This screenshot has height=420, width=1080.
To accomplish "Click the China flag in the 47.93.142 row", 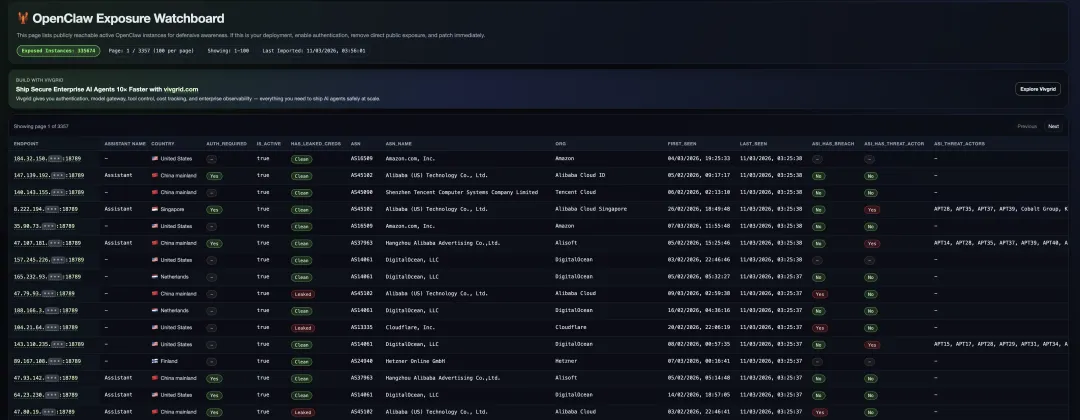I will [155, 378].
